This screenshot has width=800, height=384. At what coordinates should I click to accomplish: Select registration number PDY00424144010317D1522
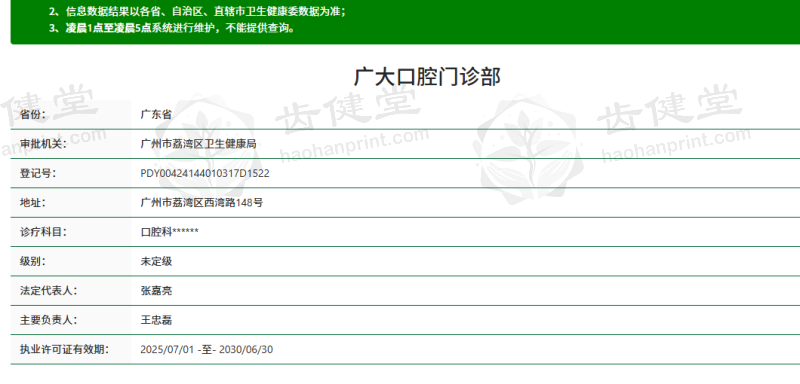coord(205,173)
